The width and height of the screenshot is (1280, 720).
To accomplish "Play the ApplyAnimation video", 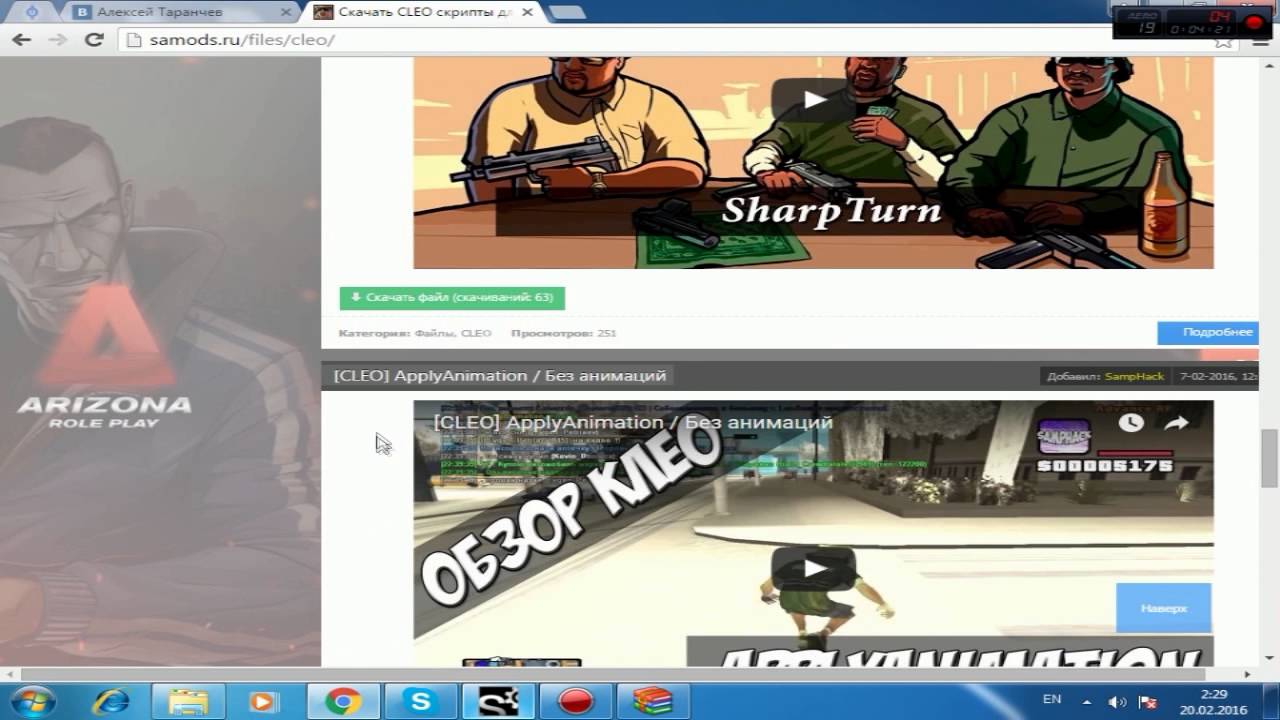I will (x=814, y=569).
